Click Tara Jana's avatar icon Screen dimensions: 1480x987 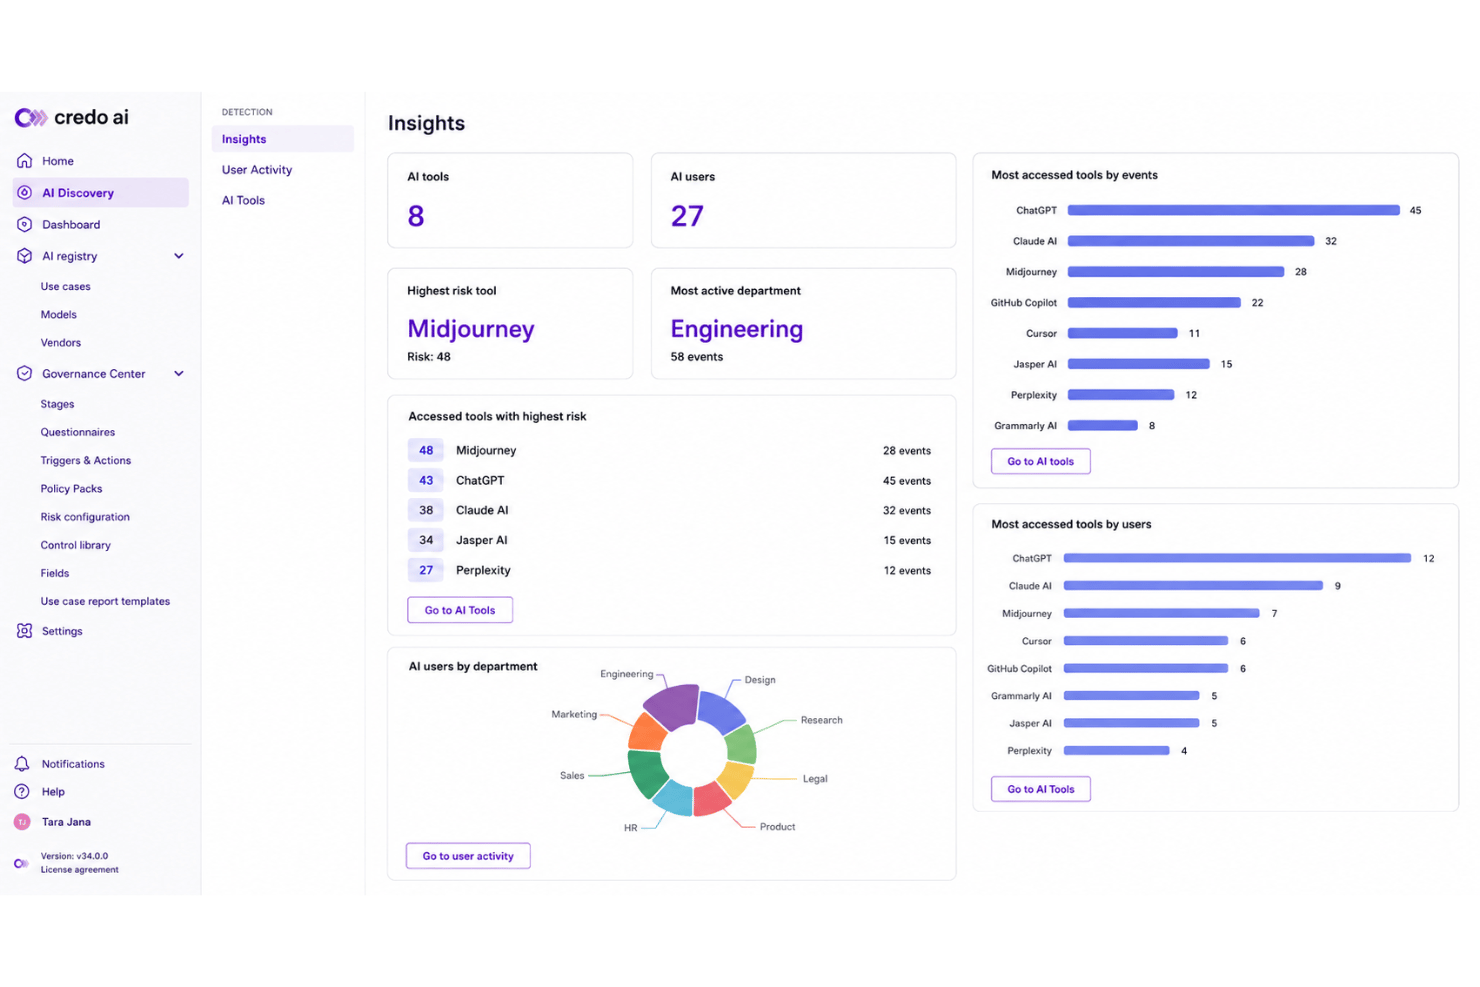pyautogui.click(x=22, y=822)
